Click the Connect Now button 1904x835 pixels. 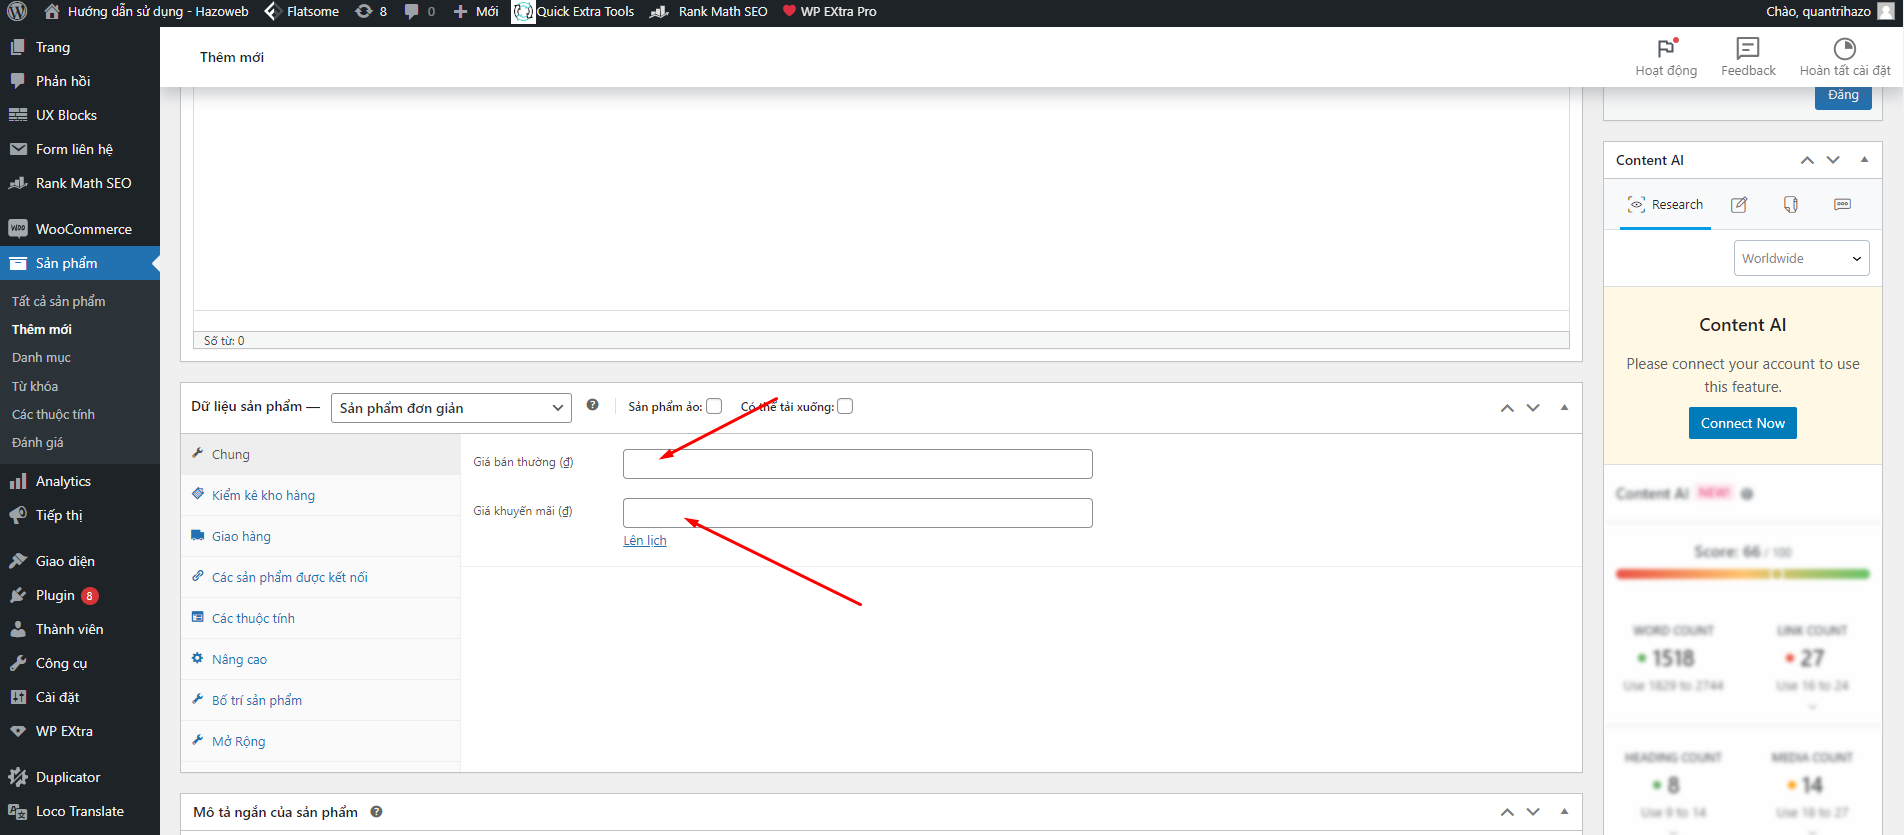pos(1742,423)
